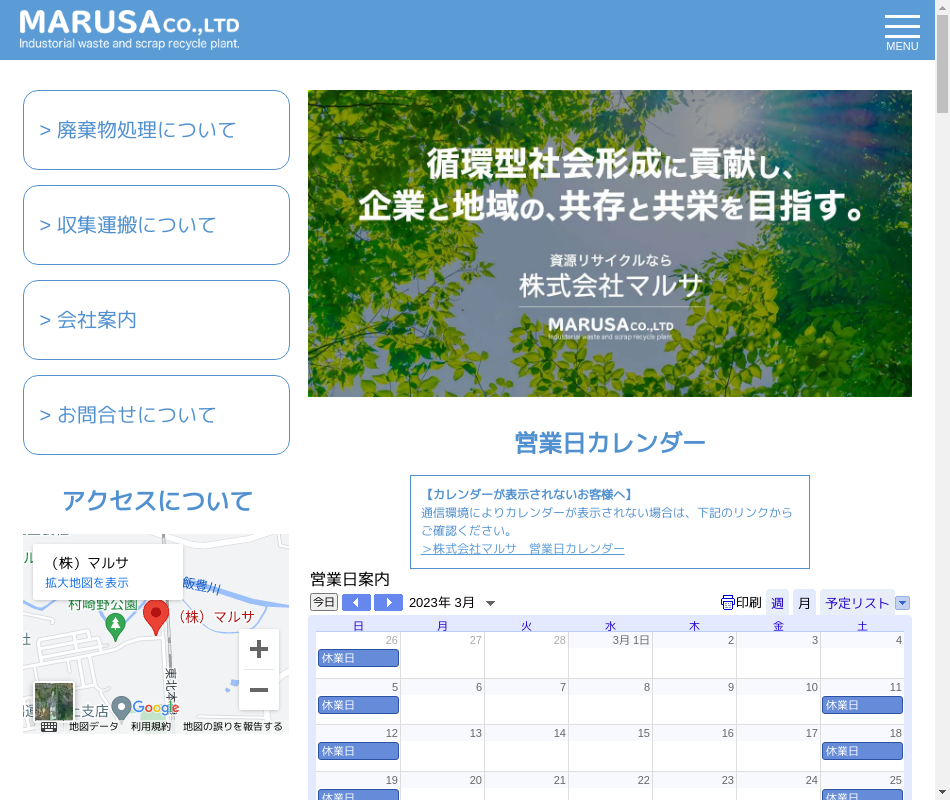Open map keyboard shortcuts icon
The image size is (950, 800).
(x=49, y=727)
